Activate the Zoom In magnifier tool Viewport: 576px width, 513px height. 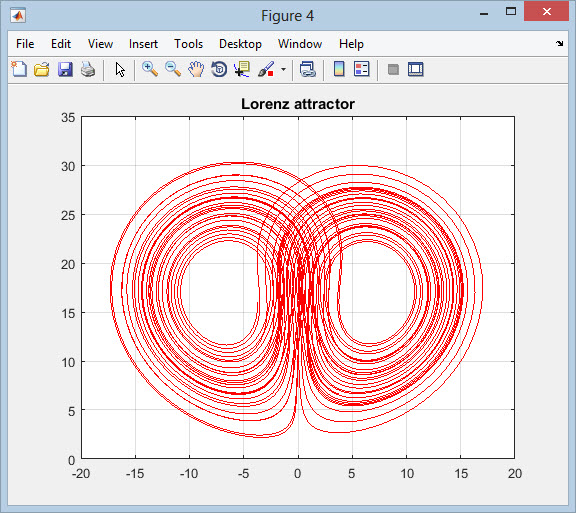150,69
